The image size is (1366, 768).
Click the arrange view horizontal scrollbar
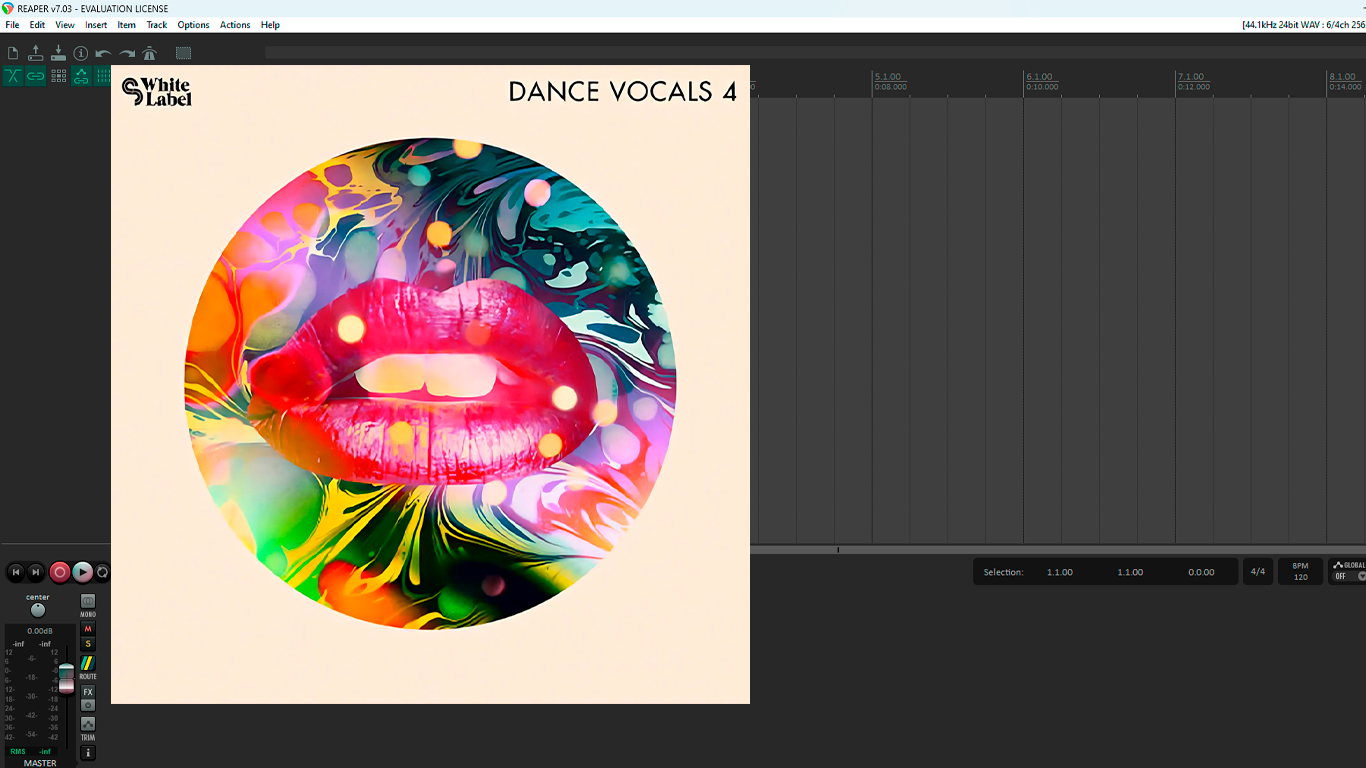coord(1058,550)
